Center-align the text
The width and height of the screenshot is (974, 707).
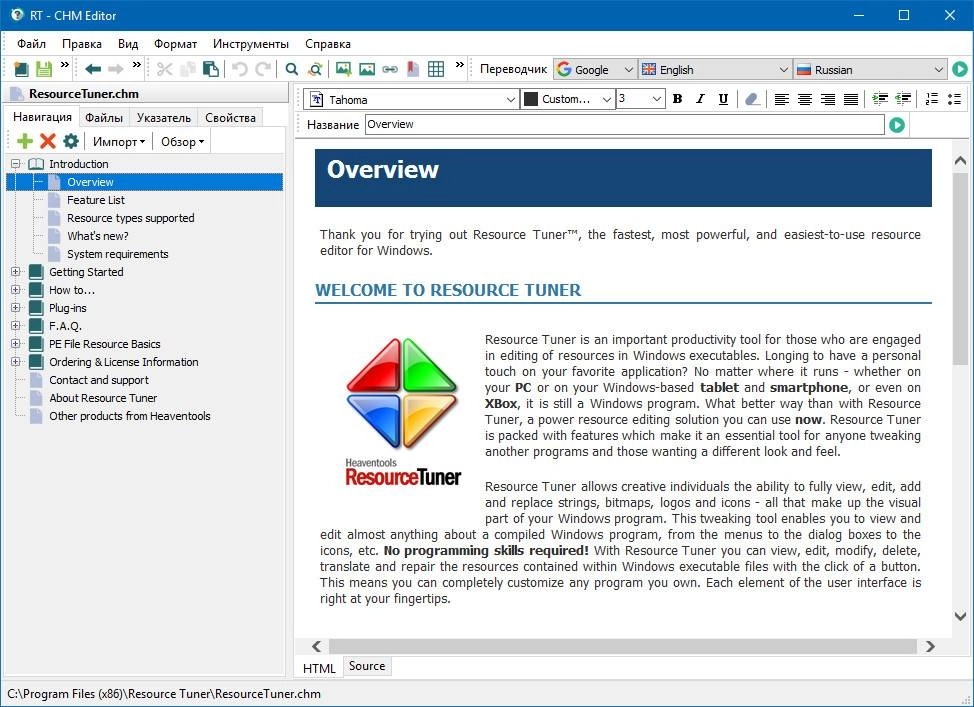(804, 99)
